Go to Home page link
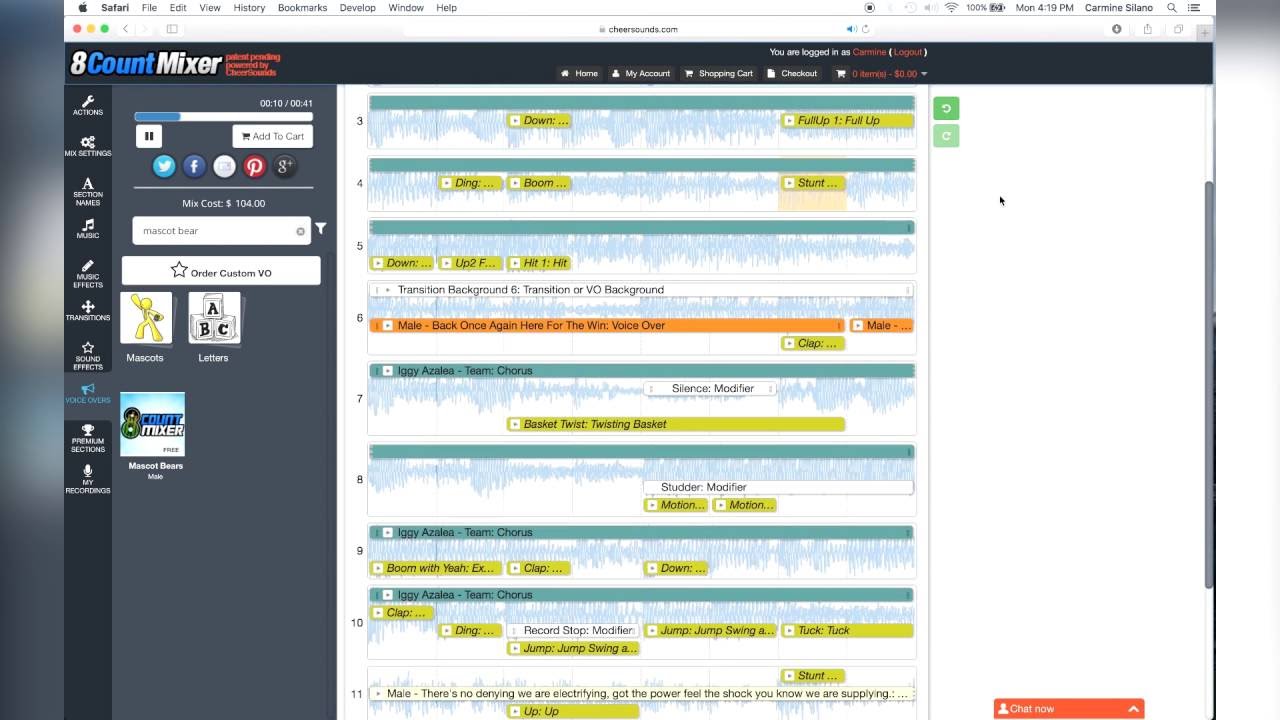The width and height of the screenshot is (1280, 720). (x=579, y=73)
